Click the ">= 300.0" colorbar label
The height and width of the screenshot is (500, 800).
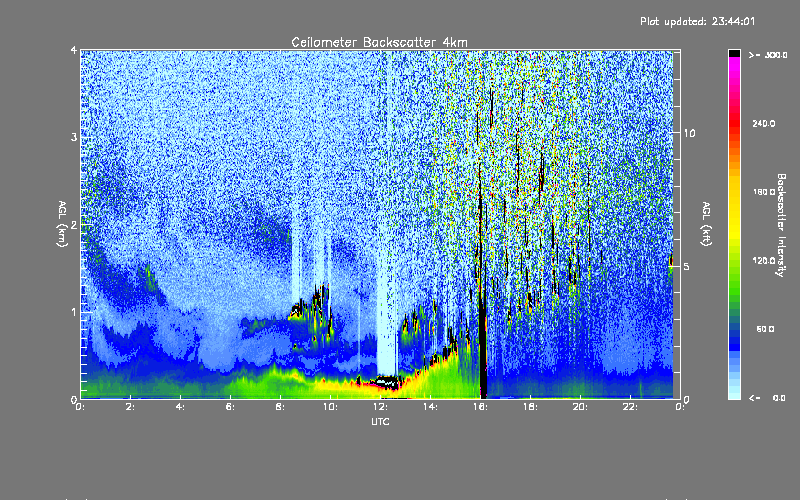click(768, 55)
